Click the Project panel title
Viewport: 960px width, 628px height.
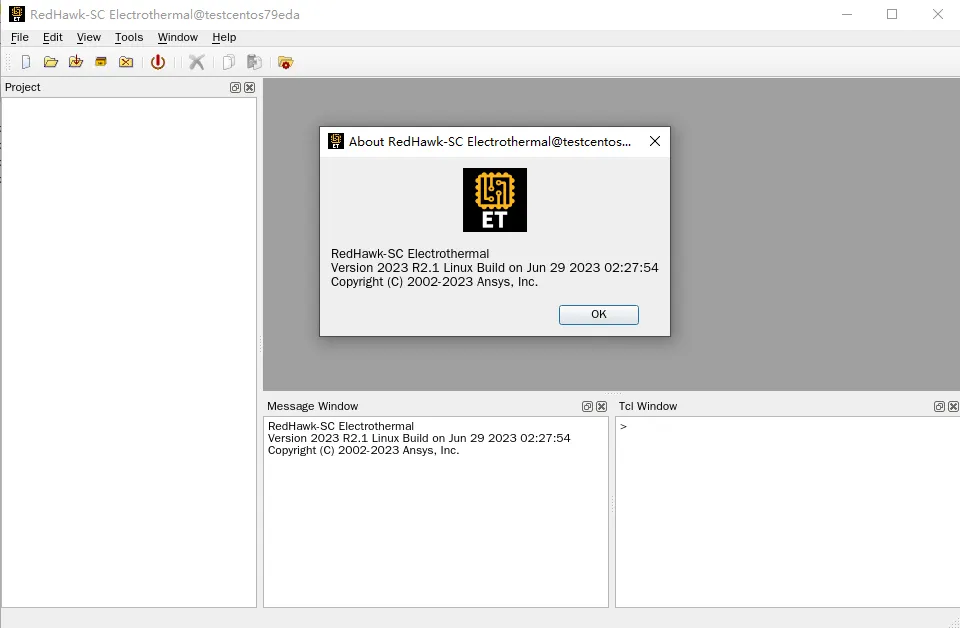coord(23,88)
